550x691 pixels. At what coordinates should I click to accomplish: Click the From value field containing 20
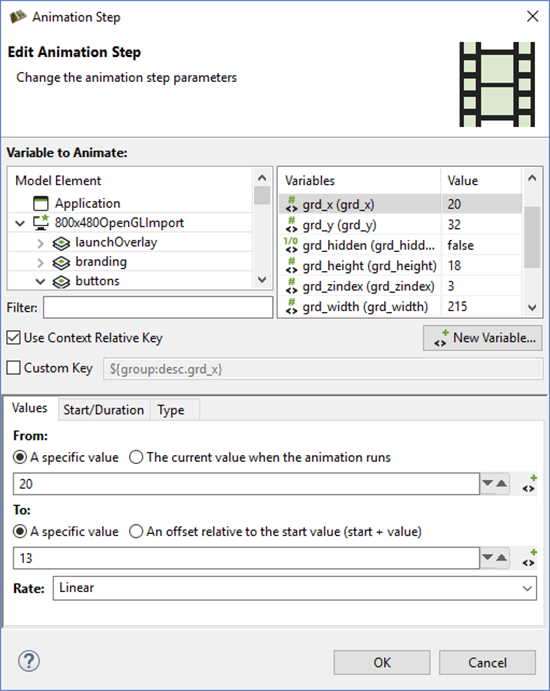(x=246, y=484)
